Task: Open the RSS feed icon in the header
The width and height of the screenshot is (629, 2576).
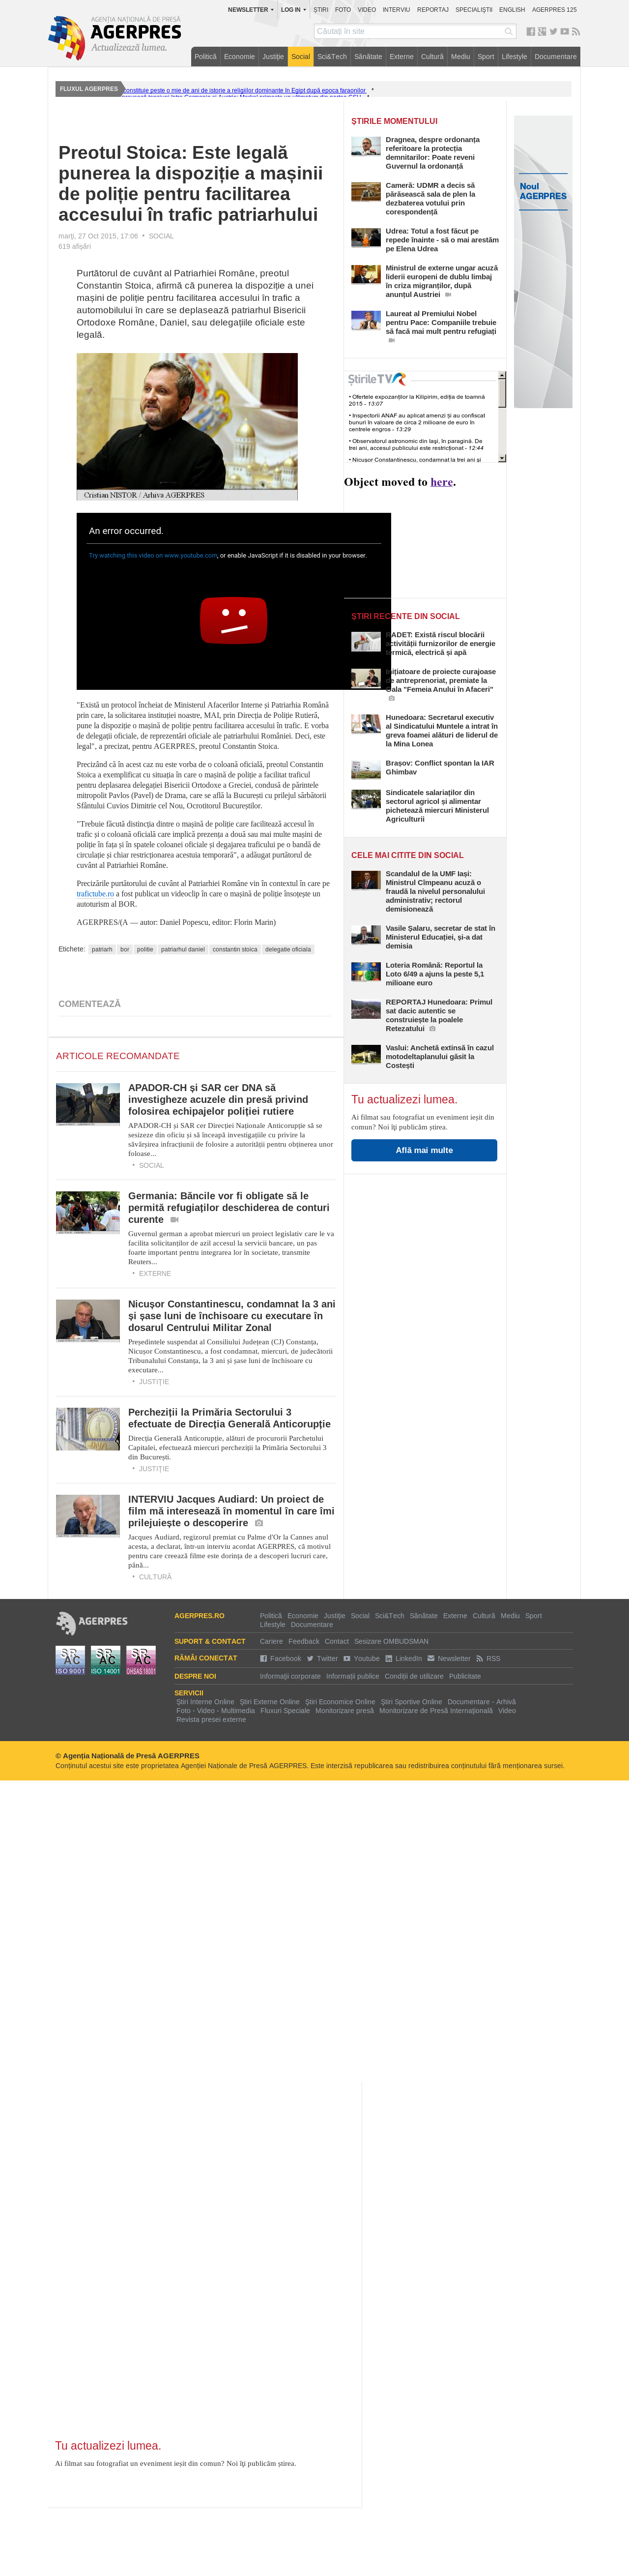Action: coord(576,32)
